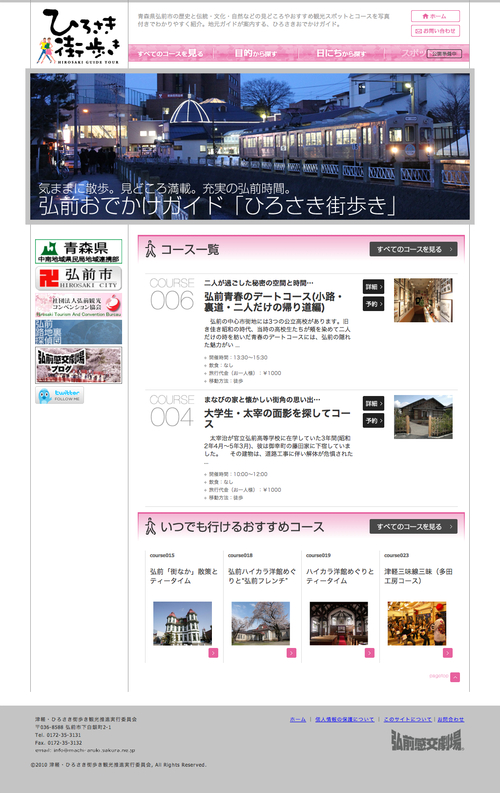Click the Twitter follow me badge
Viewport: 500px width, 793px height.
tap(60, 395)
